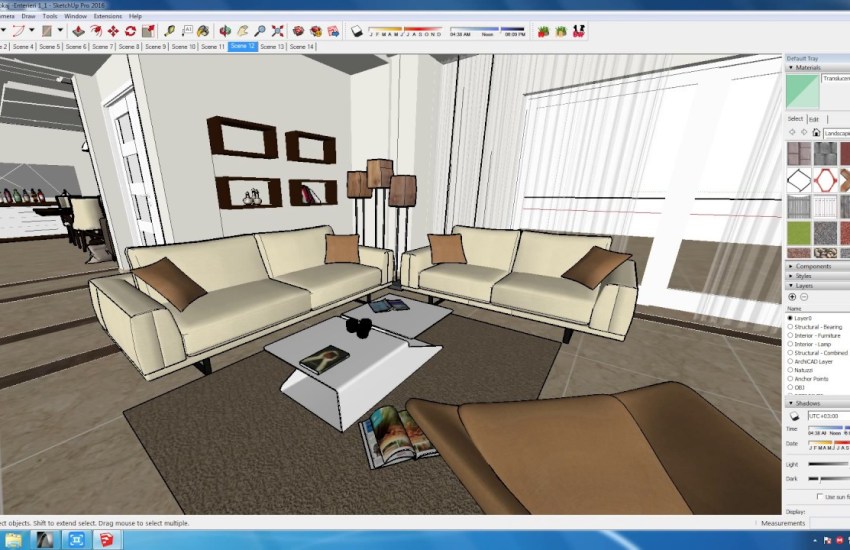Screen dimensions: 850x550
Task: Open the Rectangle tool dropdown arrow
Action: coord(60,30)
